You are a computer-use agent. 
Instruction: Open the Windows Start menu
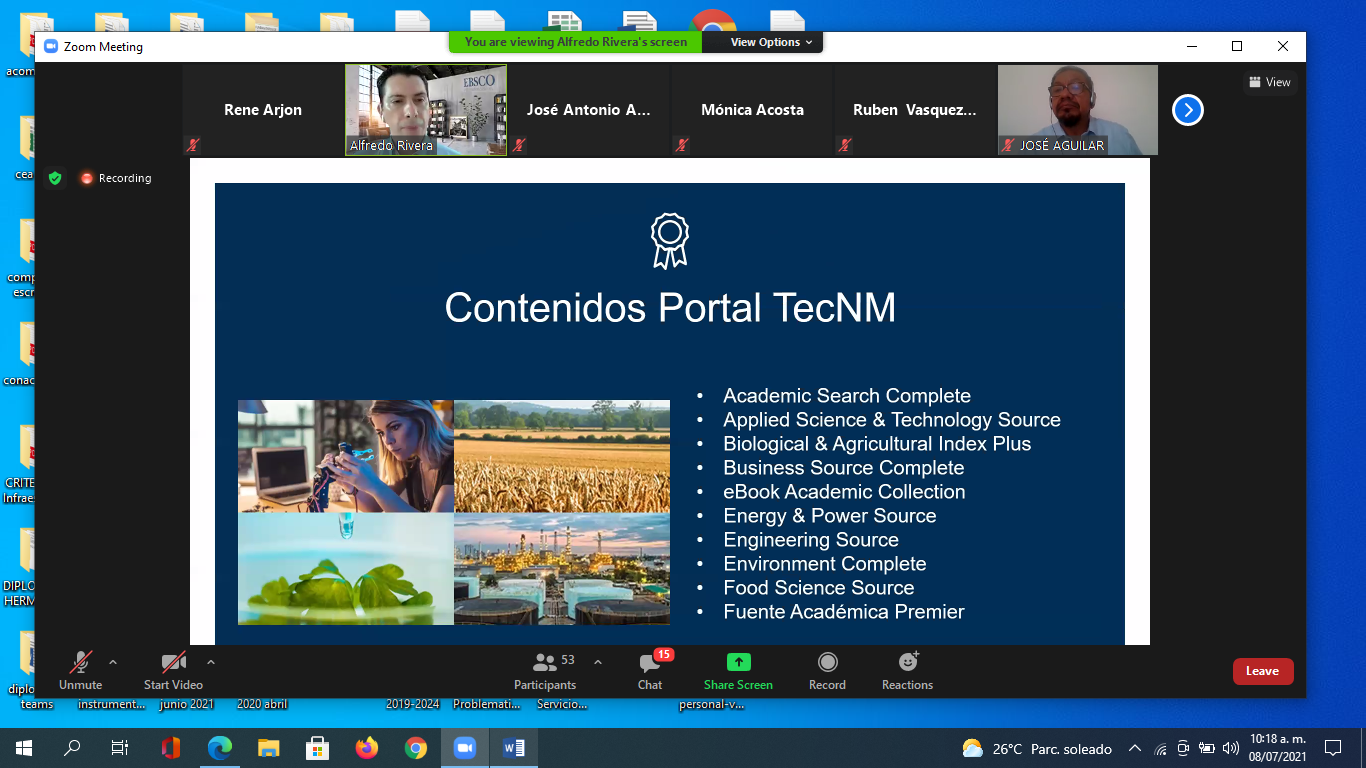[x=24, y=748]
